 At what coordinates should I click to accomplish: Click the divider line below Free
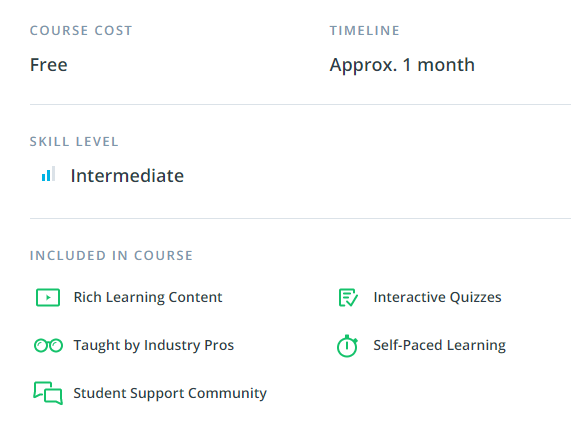tap(300, 104)
